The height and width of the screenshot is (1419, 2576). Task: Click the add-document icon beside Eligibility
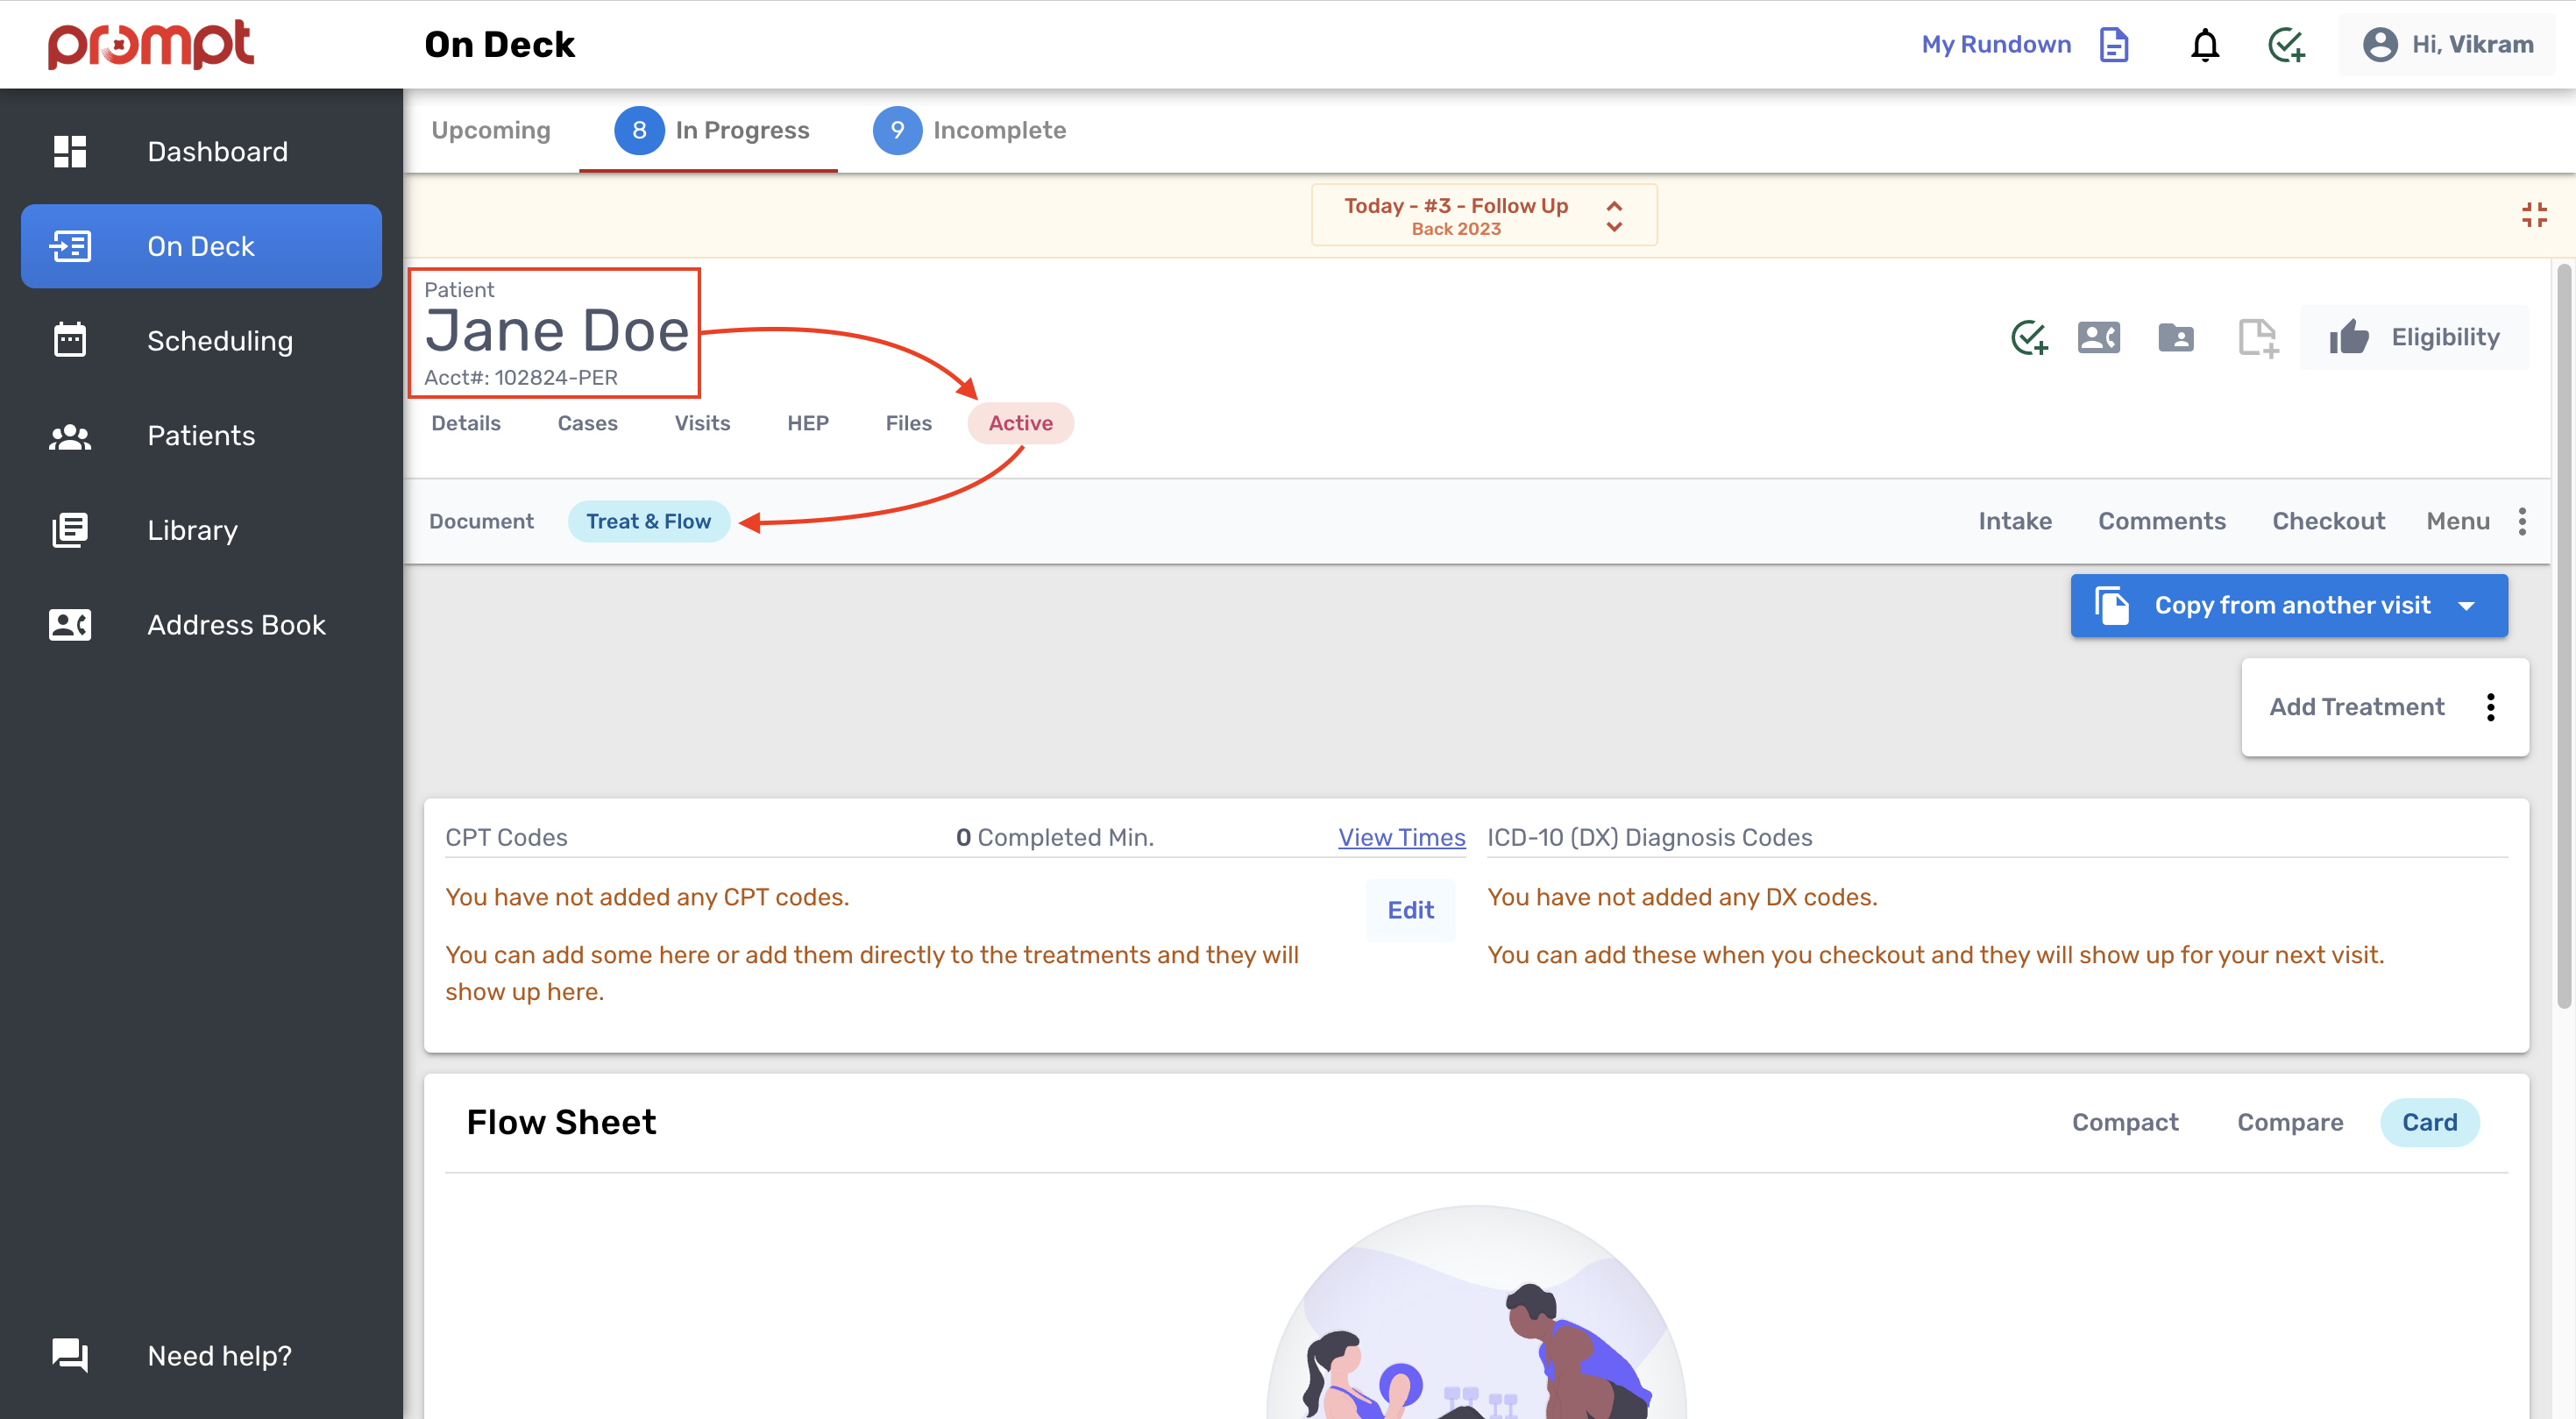tap(2258, 338)
